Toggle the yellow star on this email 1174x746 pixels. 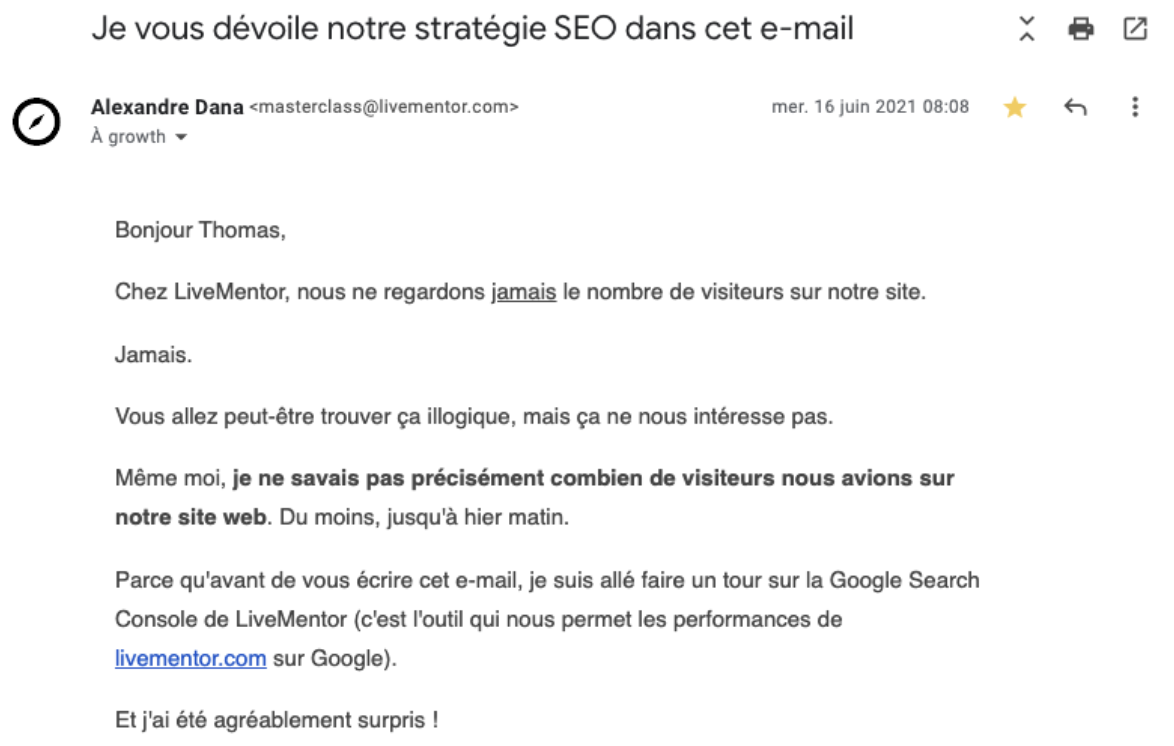click(x=1015, y=107)
